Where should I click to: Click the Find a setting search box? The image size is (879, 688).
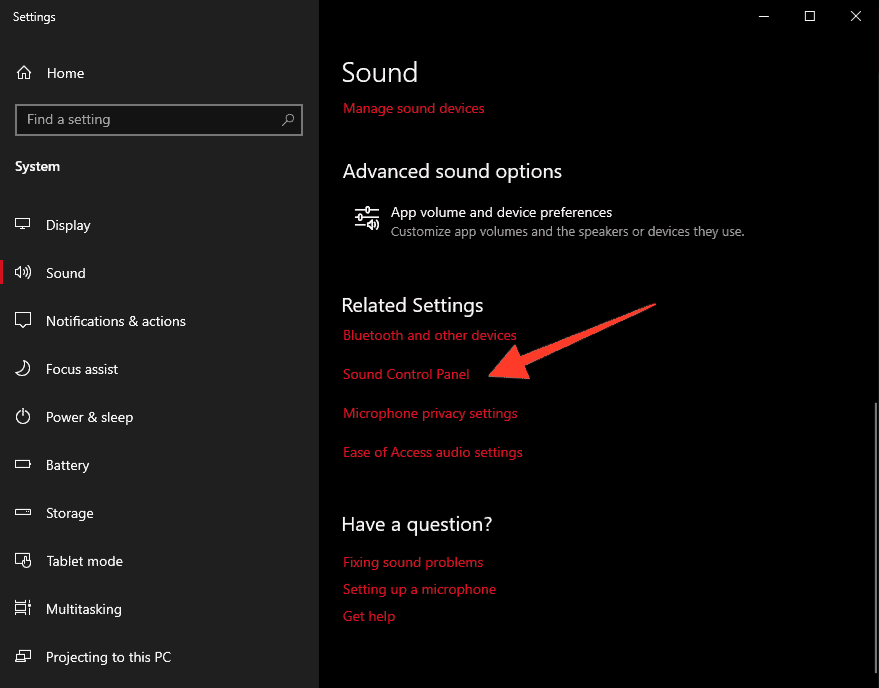pos(158,119)
